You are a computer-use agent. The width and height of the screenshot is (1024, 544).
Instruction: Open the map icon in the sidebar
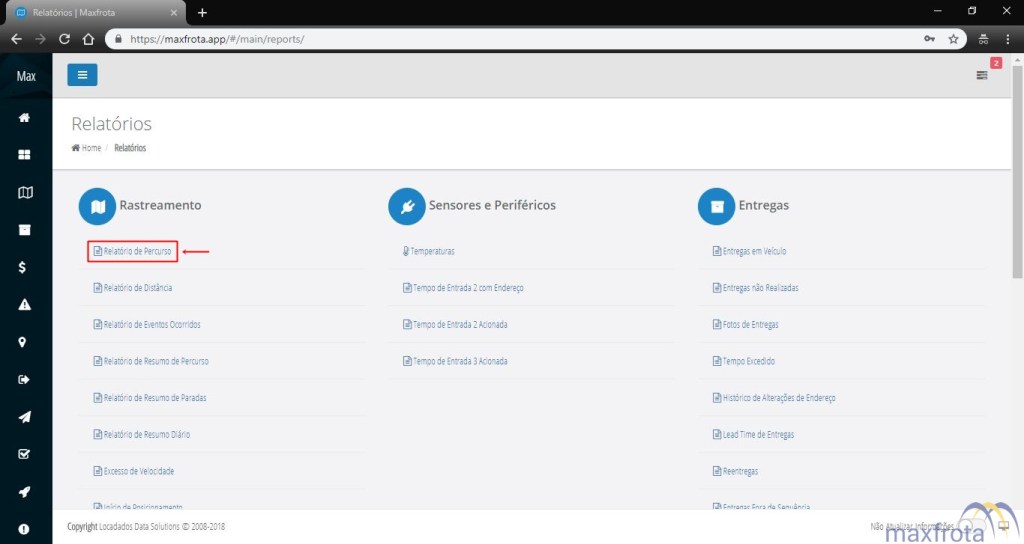[25, 193]
